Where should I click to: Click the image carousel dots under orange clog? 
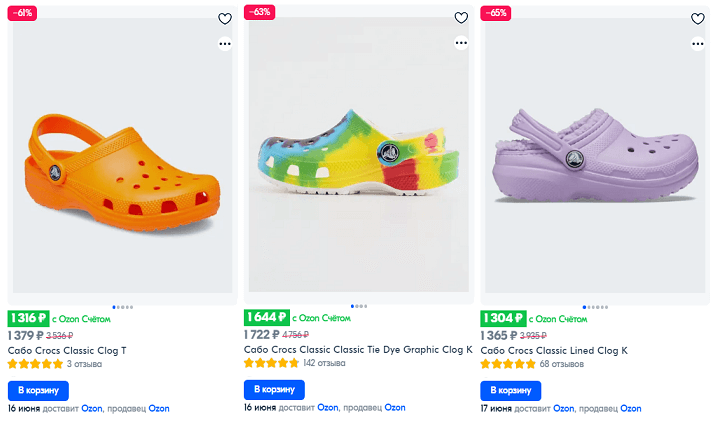[x=120, y=306]
